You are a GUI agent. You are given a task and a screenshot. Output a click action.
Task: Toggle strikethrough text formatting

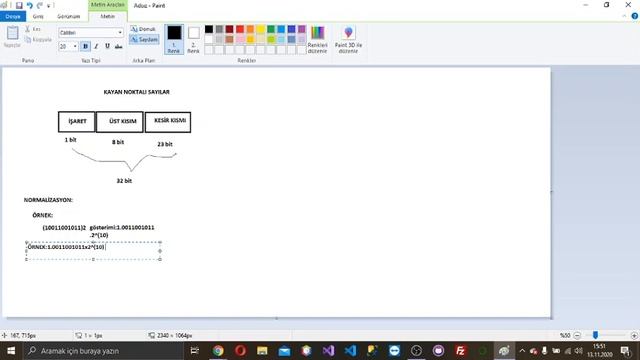click(118, 47)
